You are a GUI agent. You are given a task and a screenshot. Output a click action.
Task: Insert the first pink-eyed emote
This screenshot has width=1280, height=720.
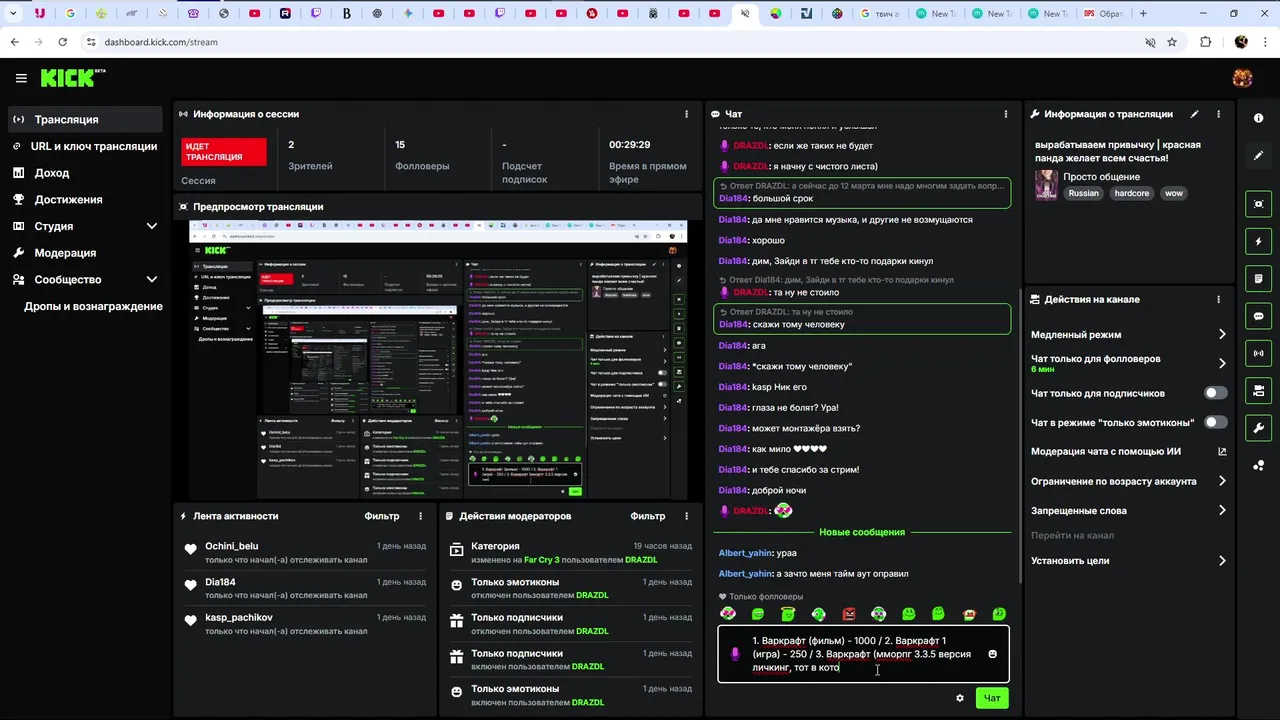(x=728, y=614)
